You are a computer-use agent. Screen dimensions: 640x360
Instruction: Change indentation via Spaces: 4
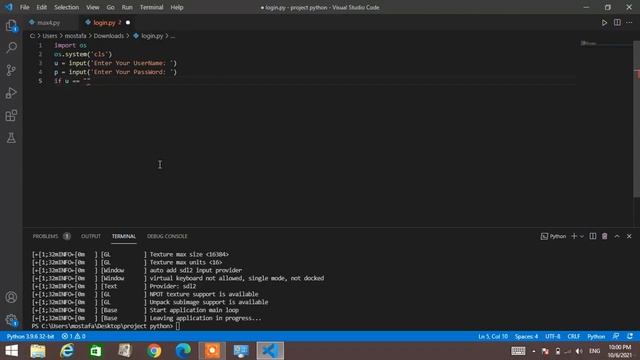click(x=526, y=336)
